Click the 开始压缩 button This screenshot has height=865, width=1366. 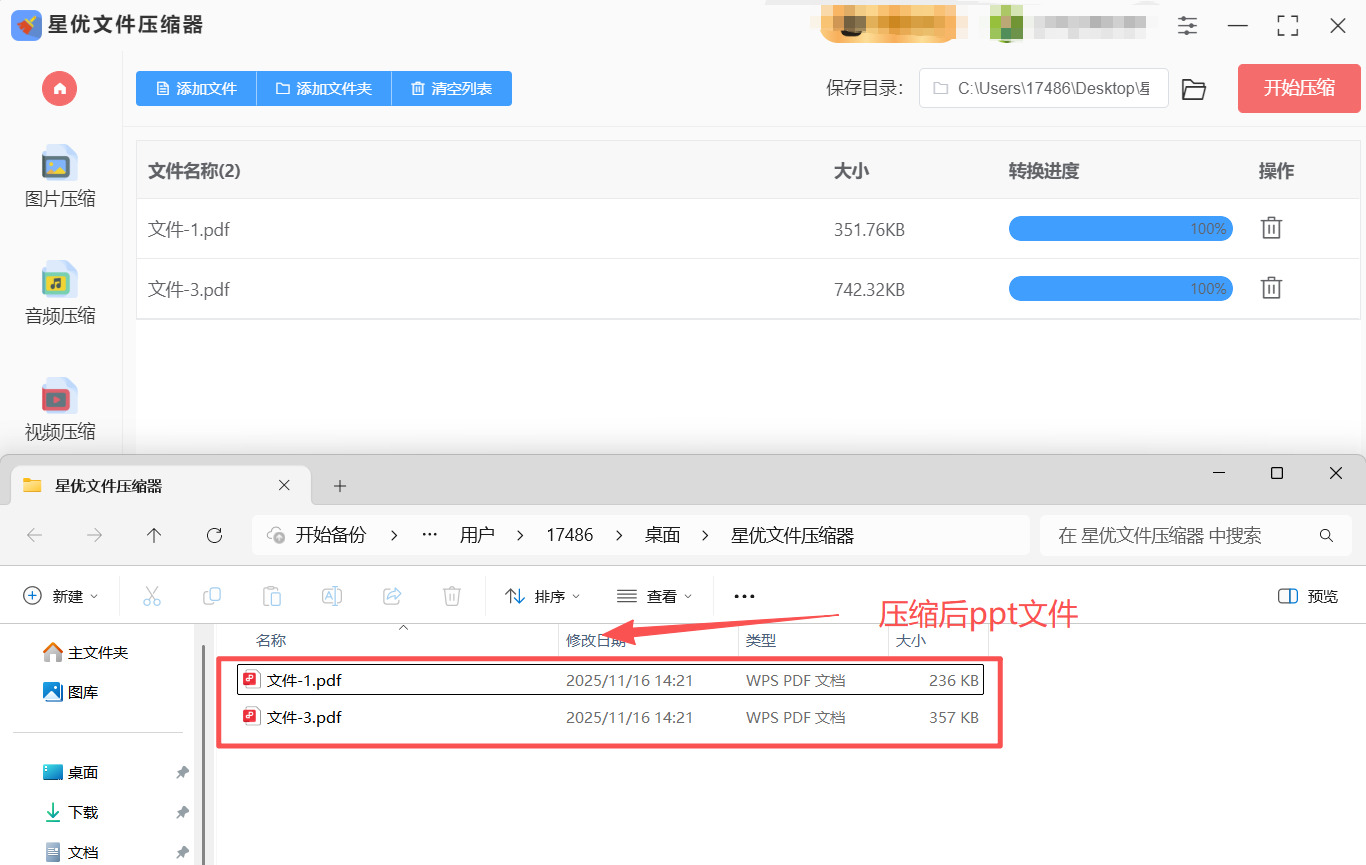pyautogui.click(x=1299, y=88)
